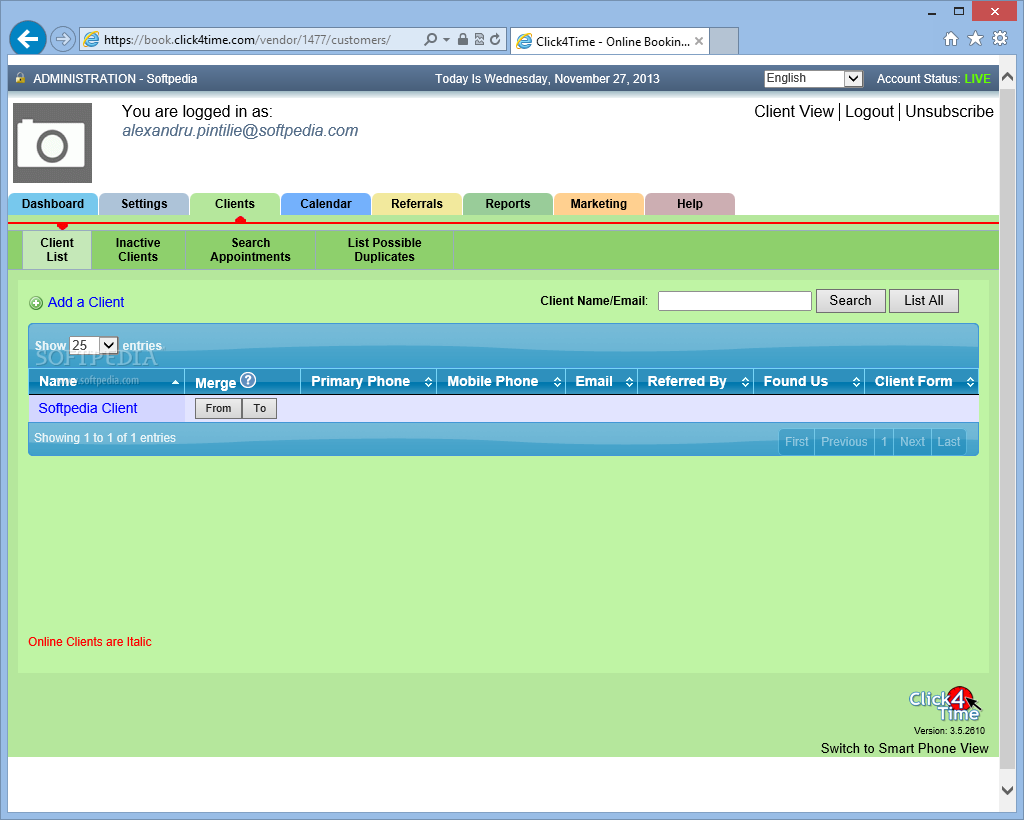
Task: Focus the Client Name/Email search field
Action: click(735, 301)
